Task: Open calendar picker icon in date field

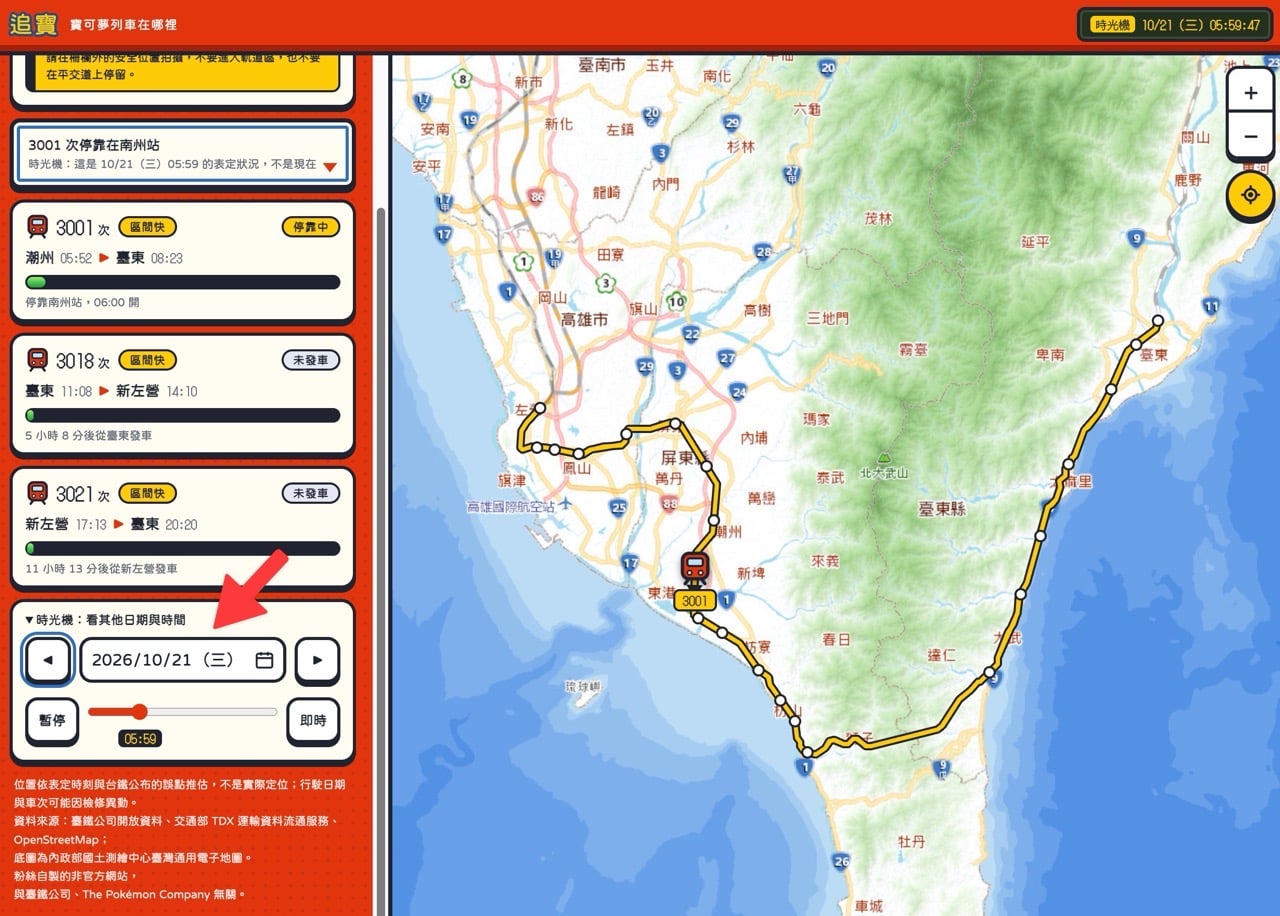Action: [x=264, y=660]
